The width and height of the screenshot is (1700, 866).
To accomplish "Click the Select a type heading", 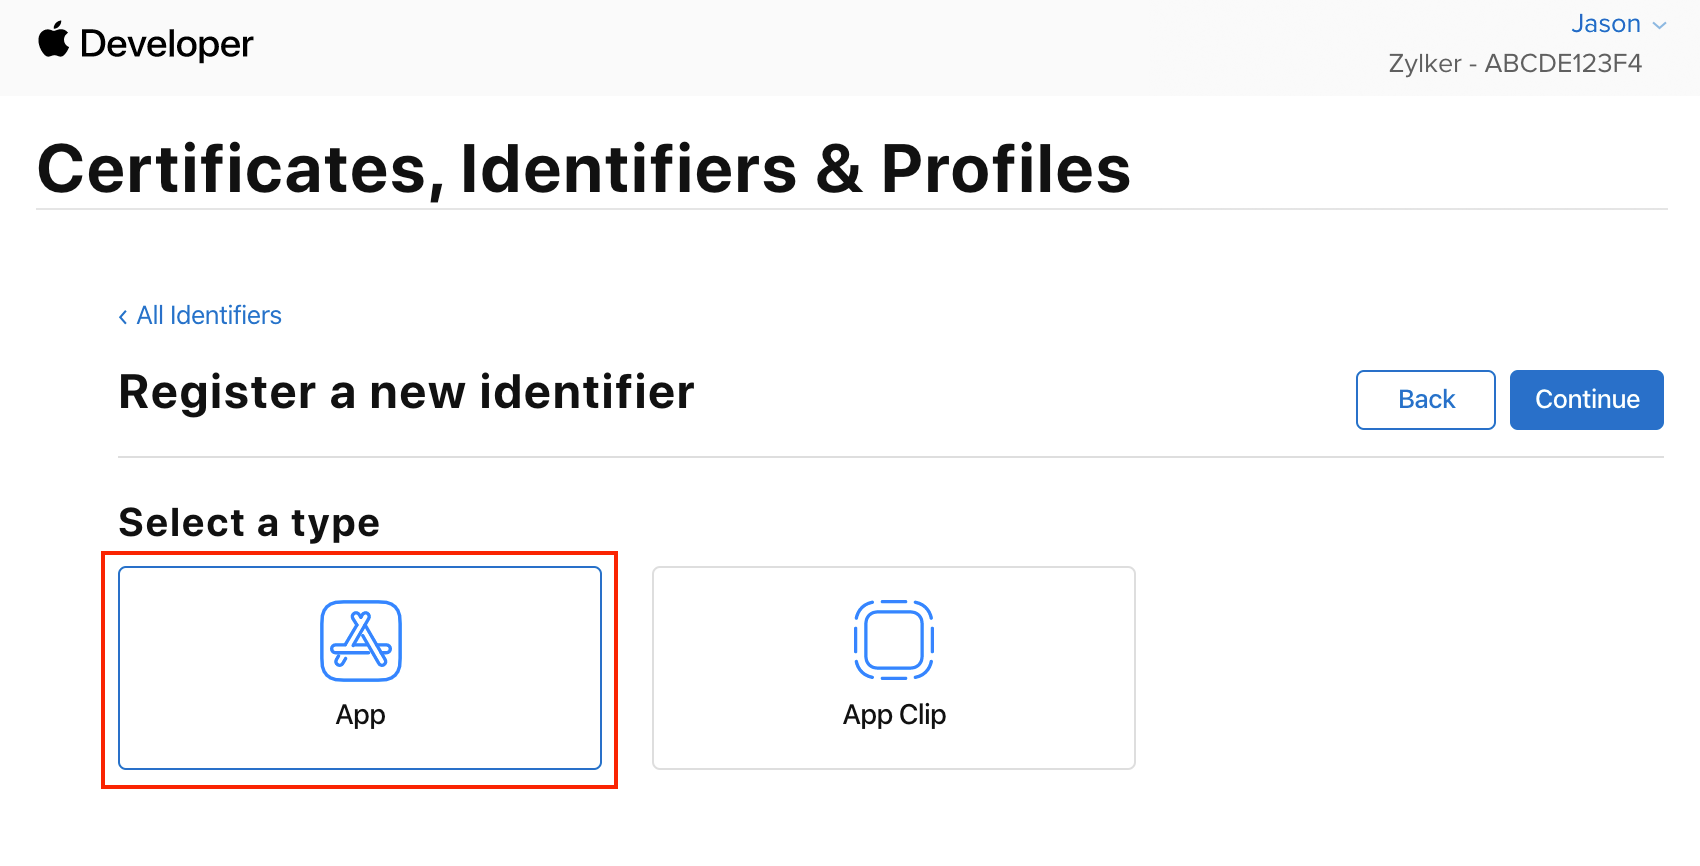I will pos(249,523).
